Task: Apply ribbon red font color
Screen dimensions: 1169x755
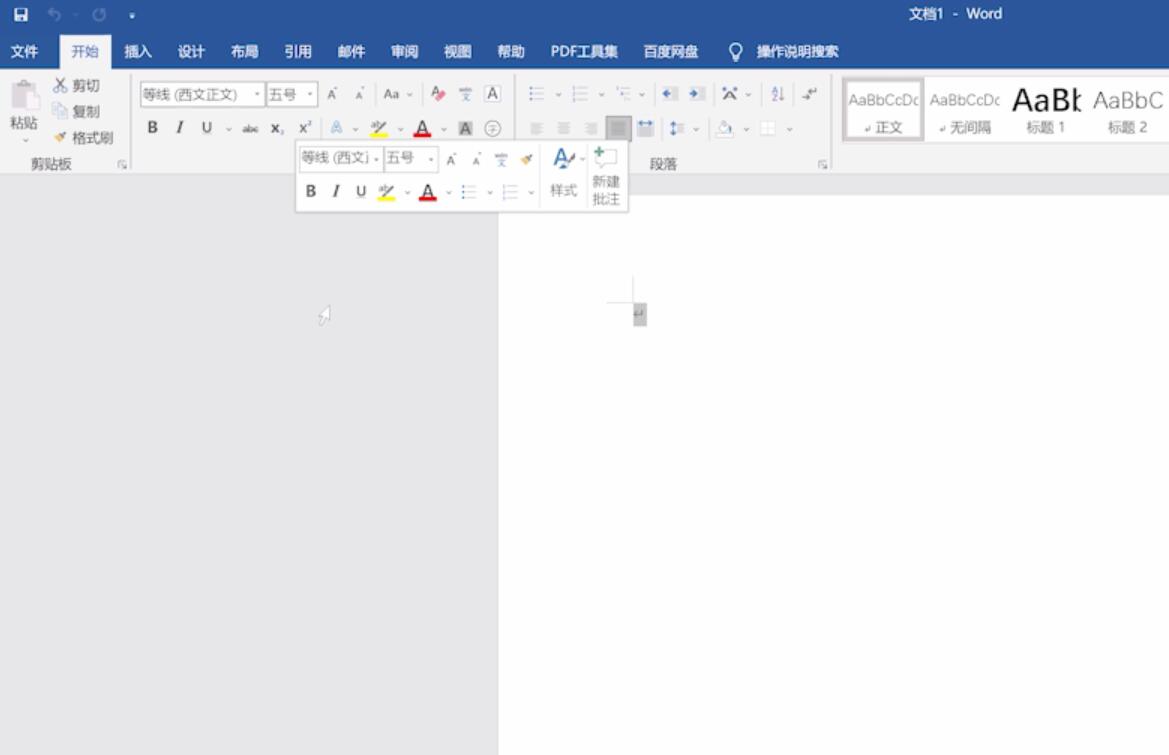Action: point(423,128)
